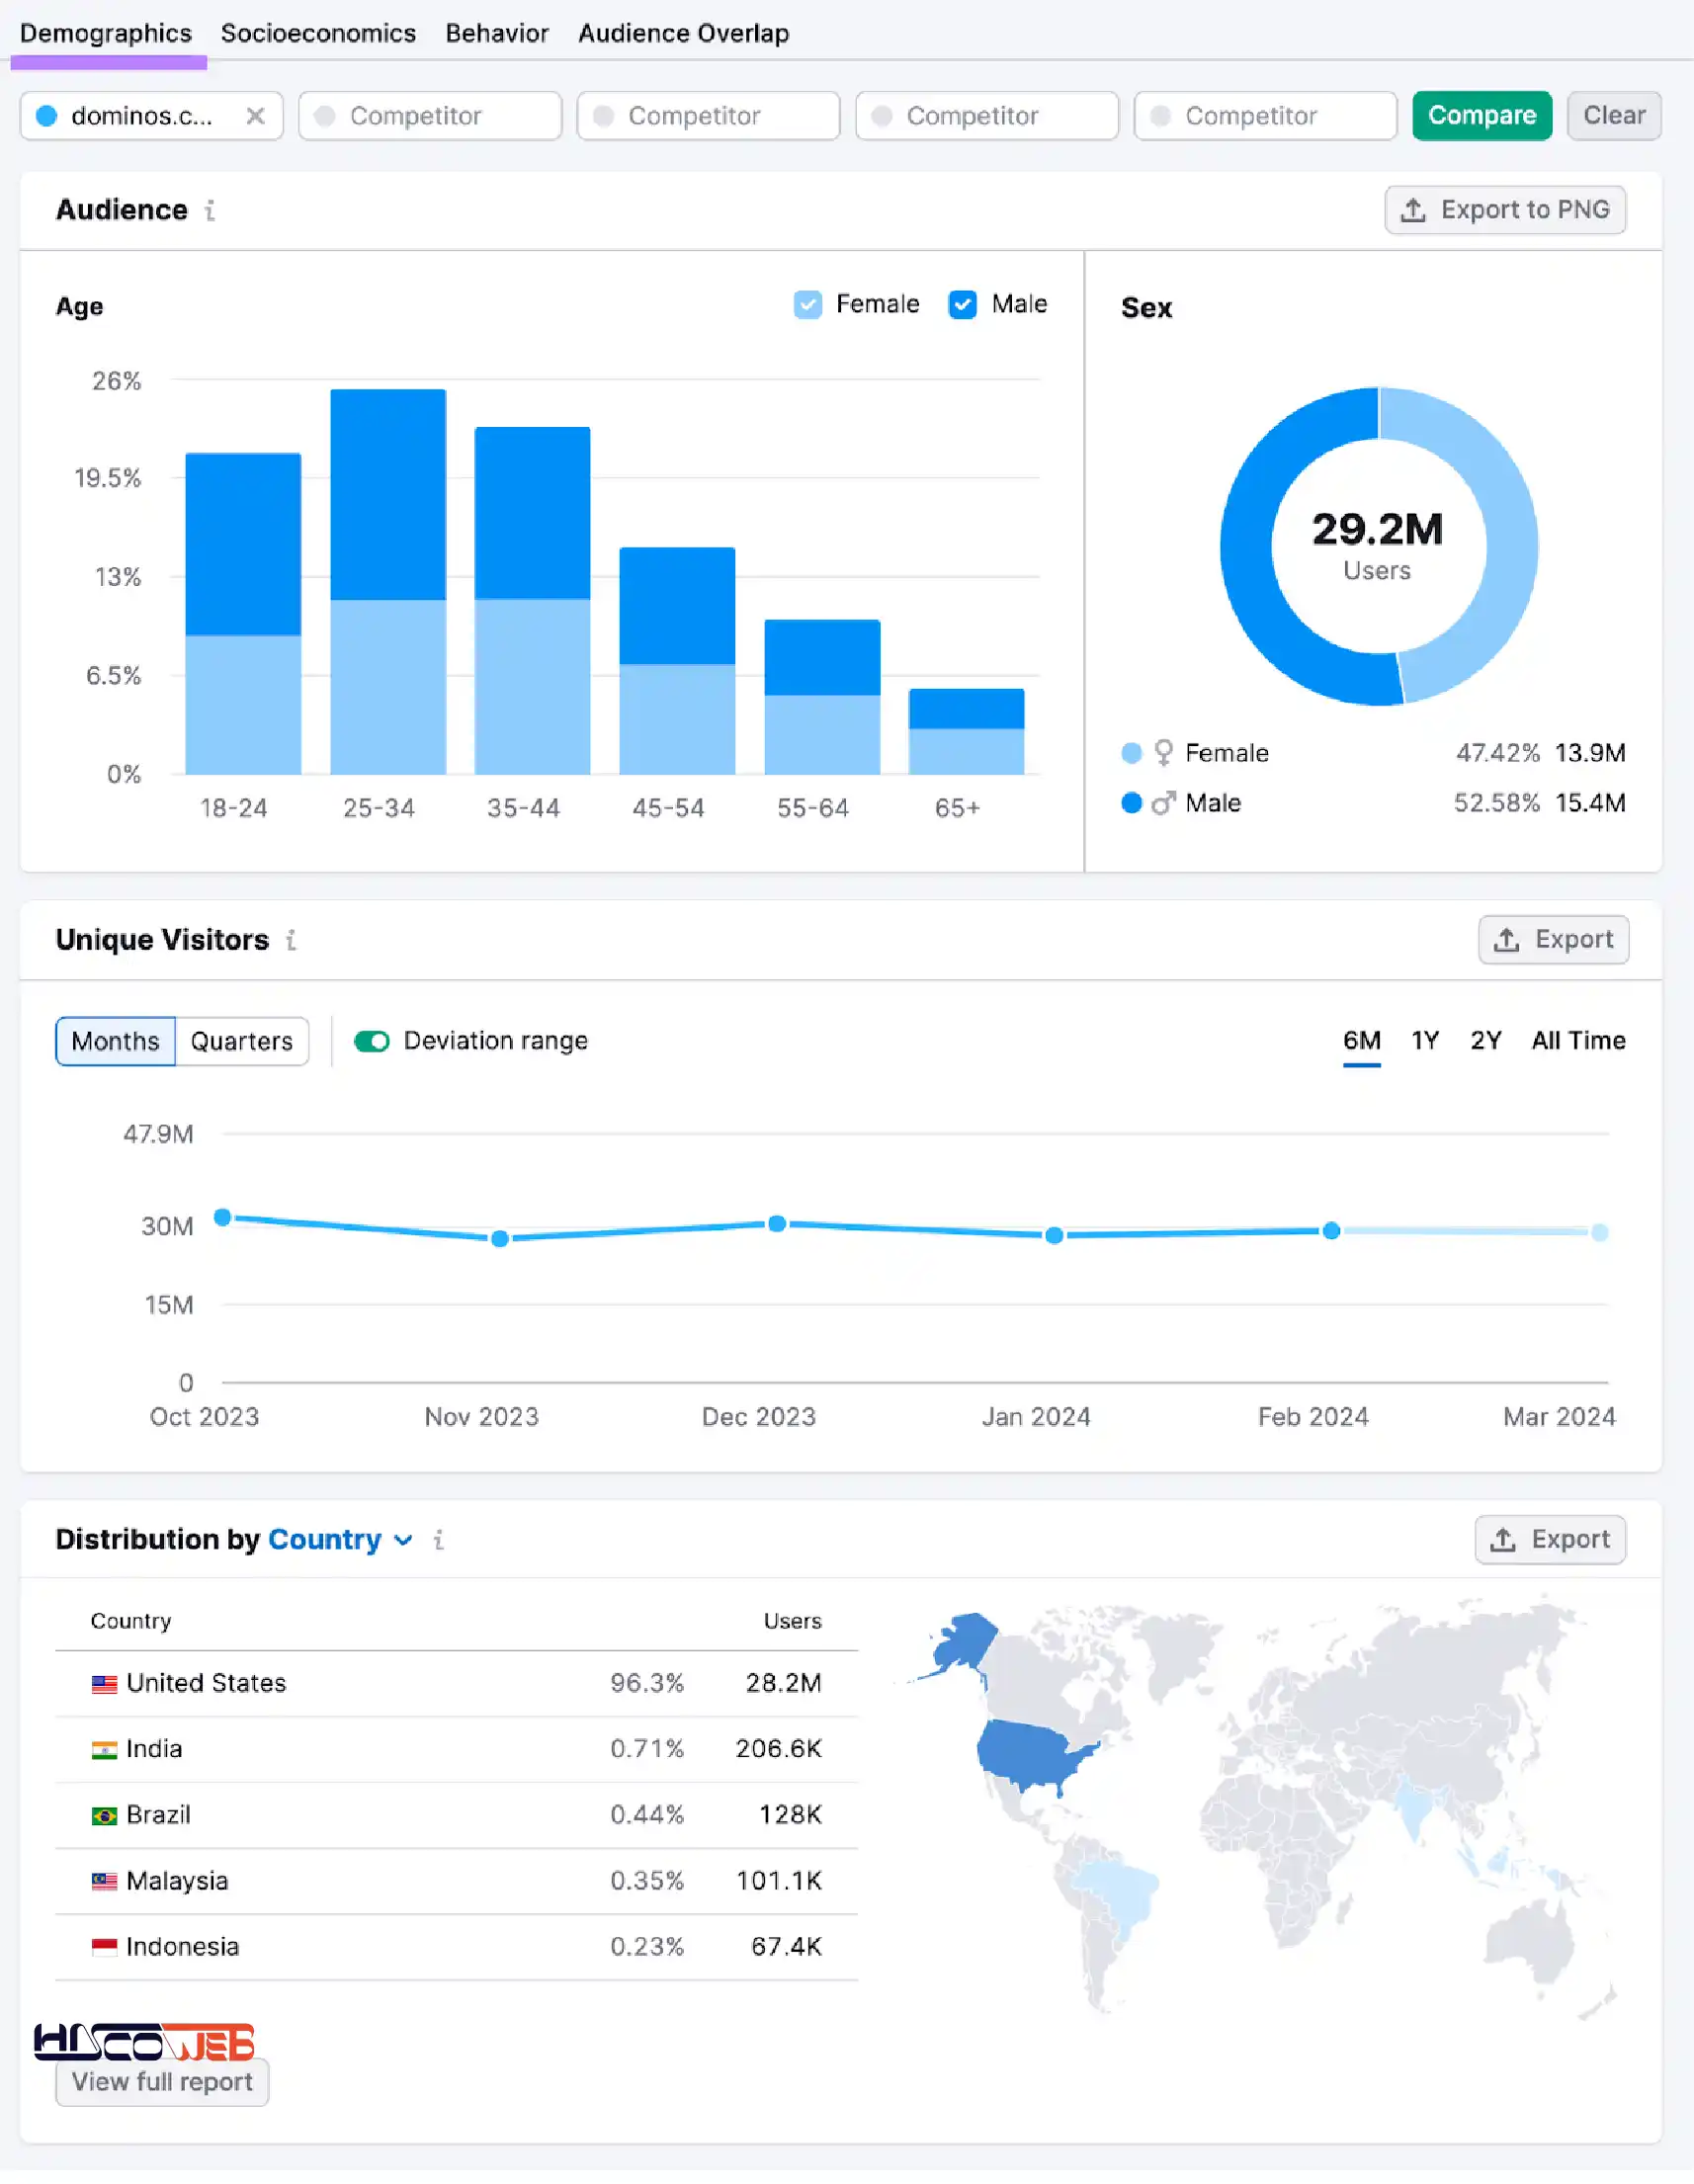The image size is (1694, 2184).
Task: Click View full report
Action: coord(162,2083)
